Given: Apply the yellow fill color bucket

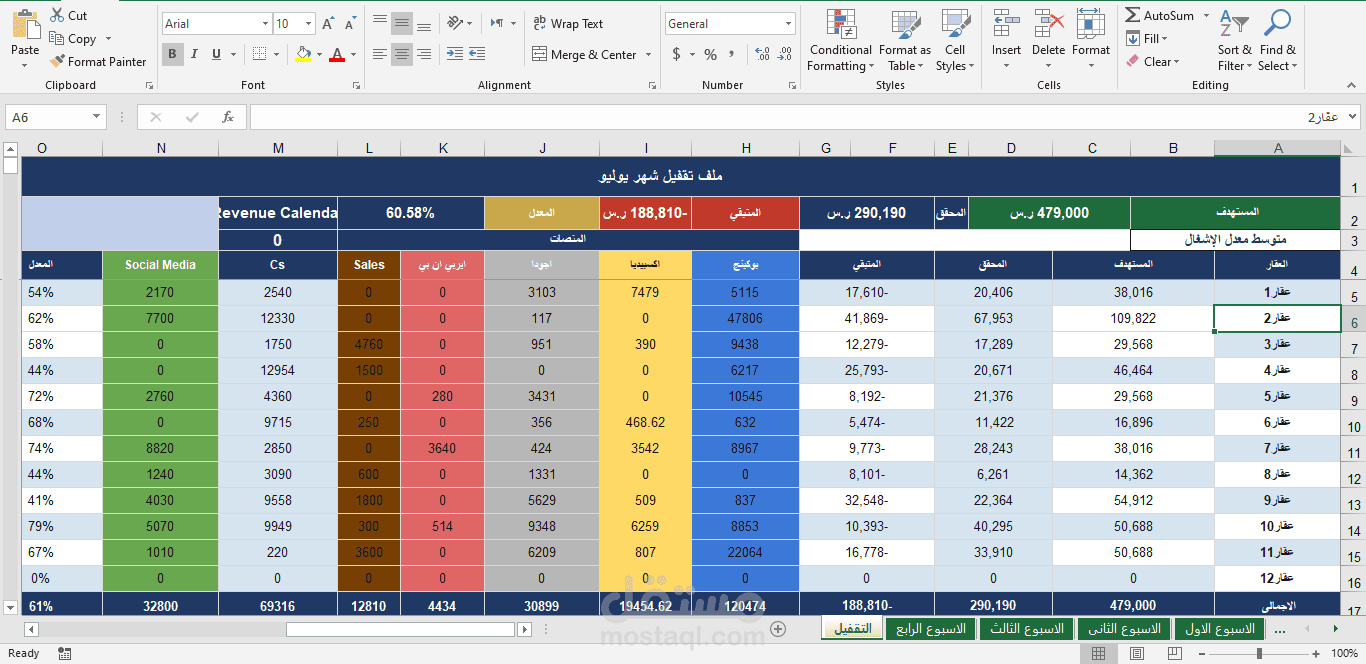Looking at the screenshot, I should click(x=303, y=54).
